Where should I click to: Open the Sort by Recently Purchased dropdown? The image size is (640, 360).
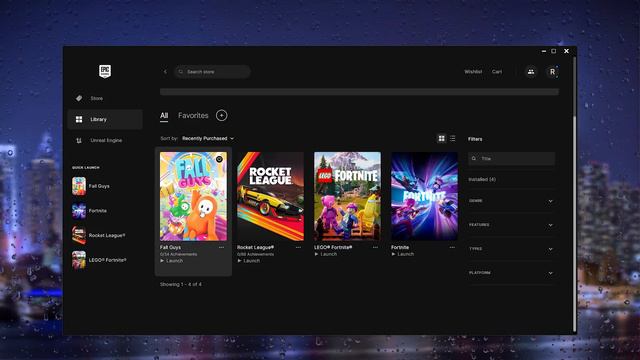pyautogui.click(x=208, y=138)
